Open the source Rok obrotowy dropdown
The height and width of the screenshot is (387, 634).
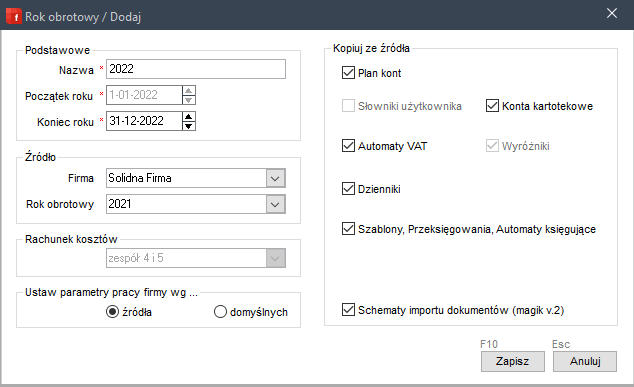(275, 204)
